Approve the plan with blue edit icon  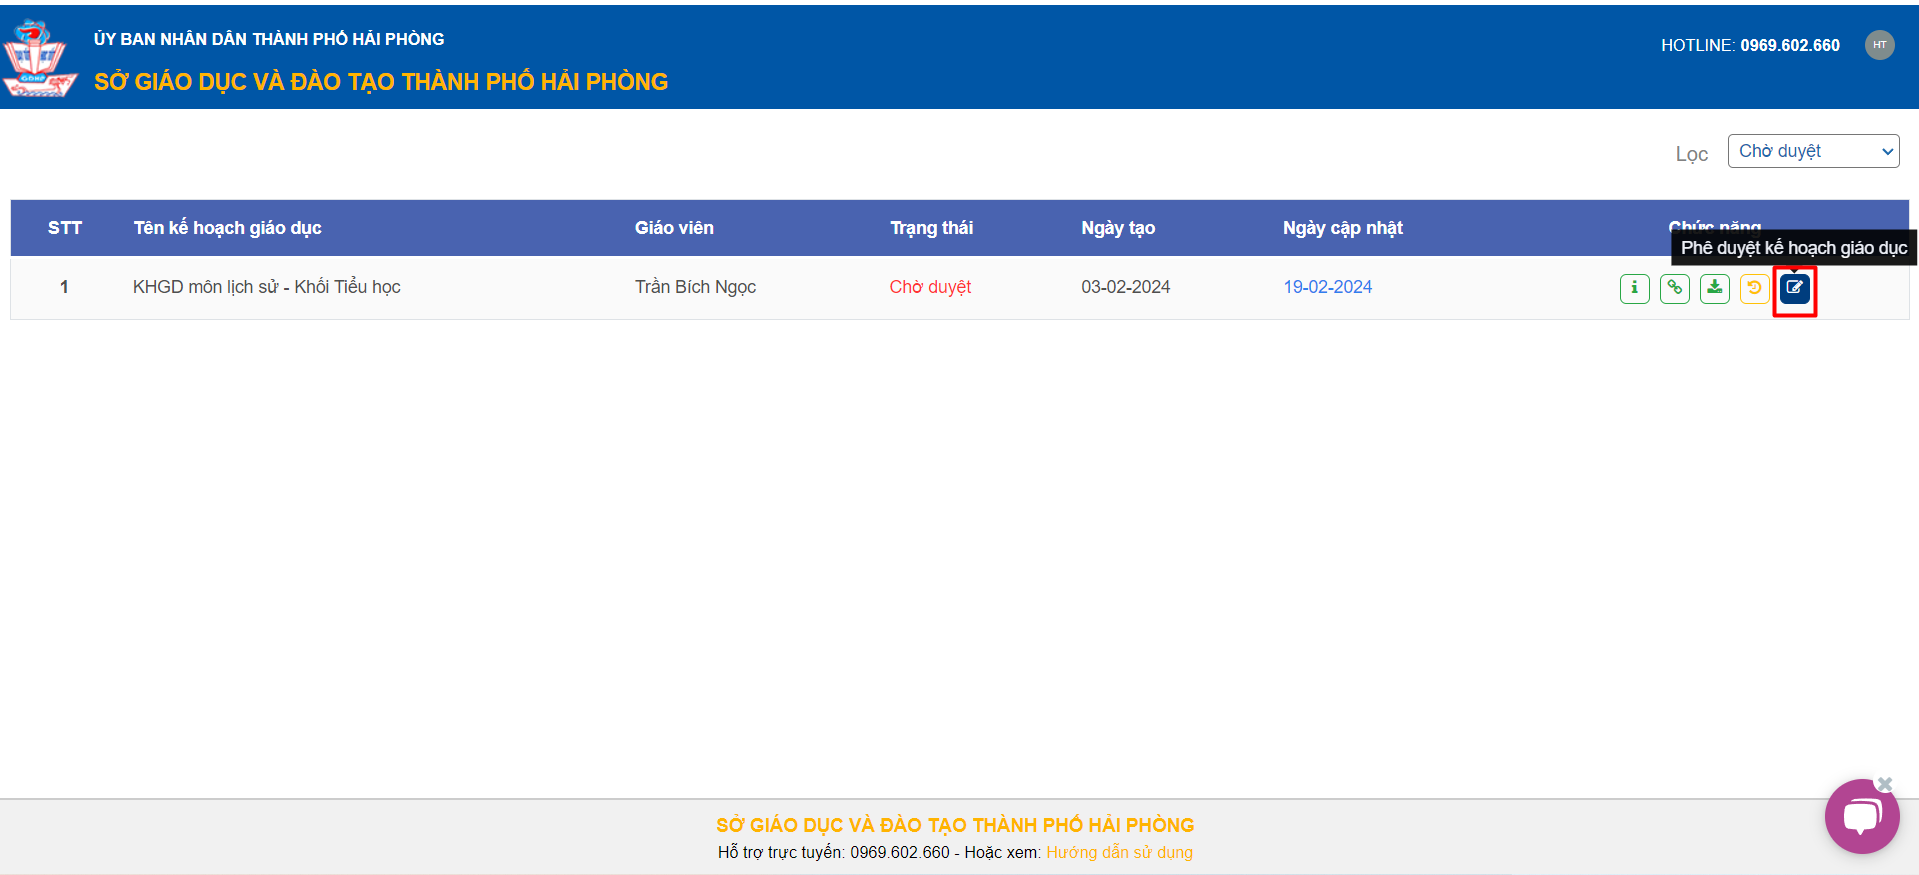1794,289
